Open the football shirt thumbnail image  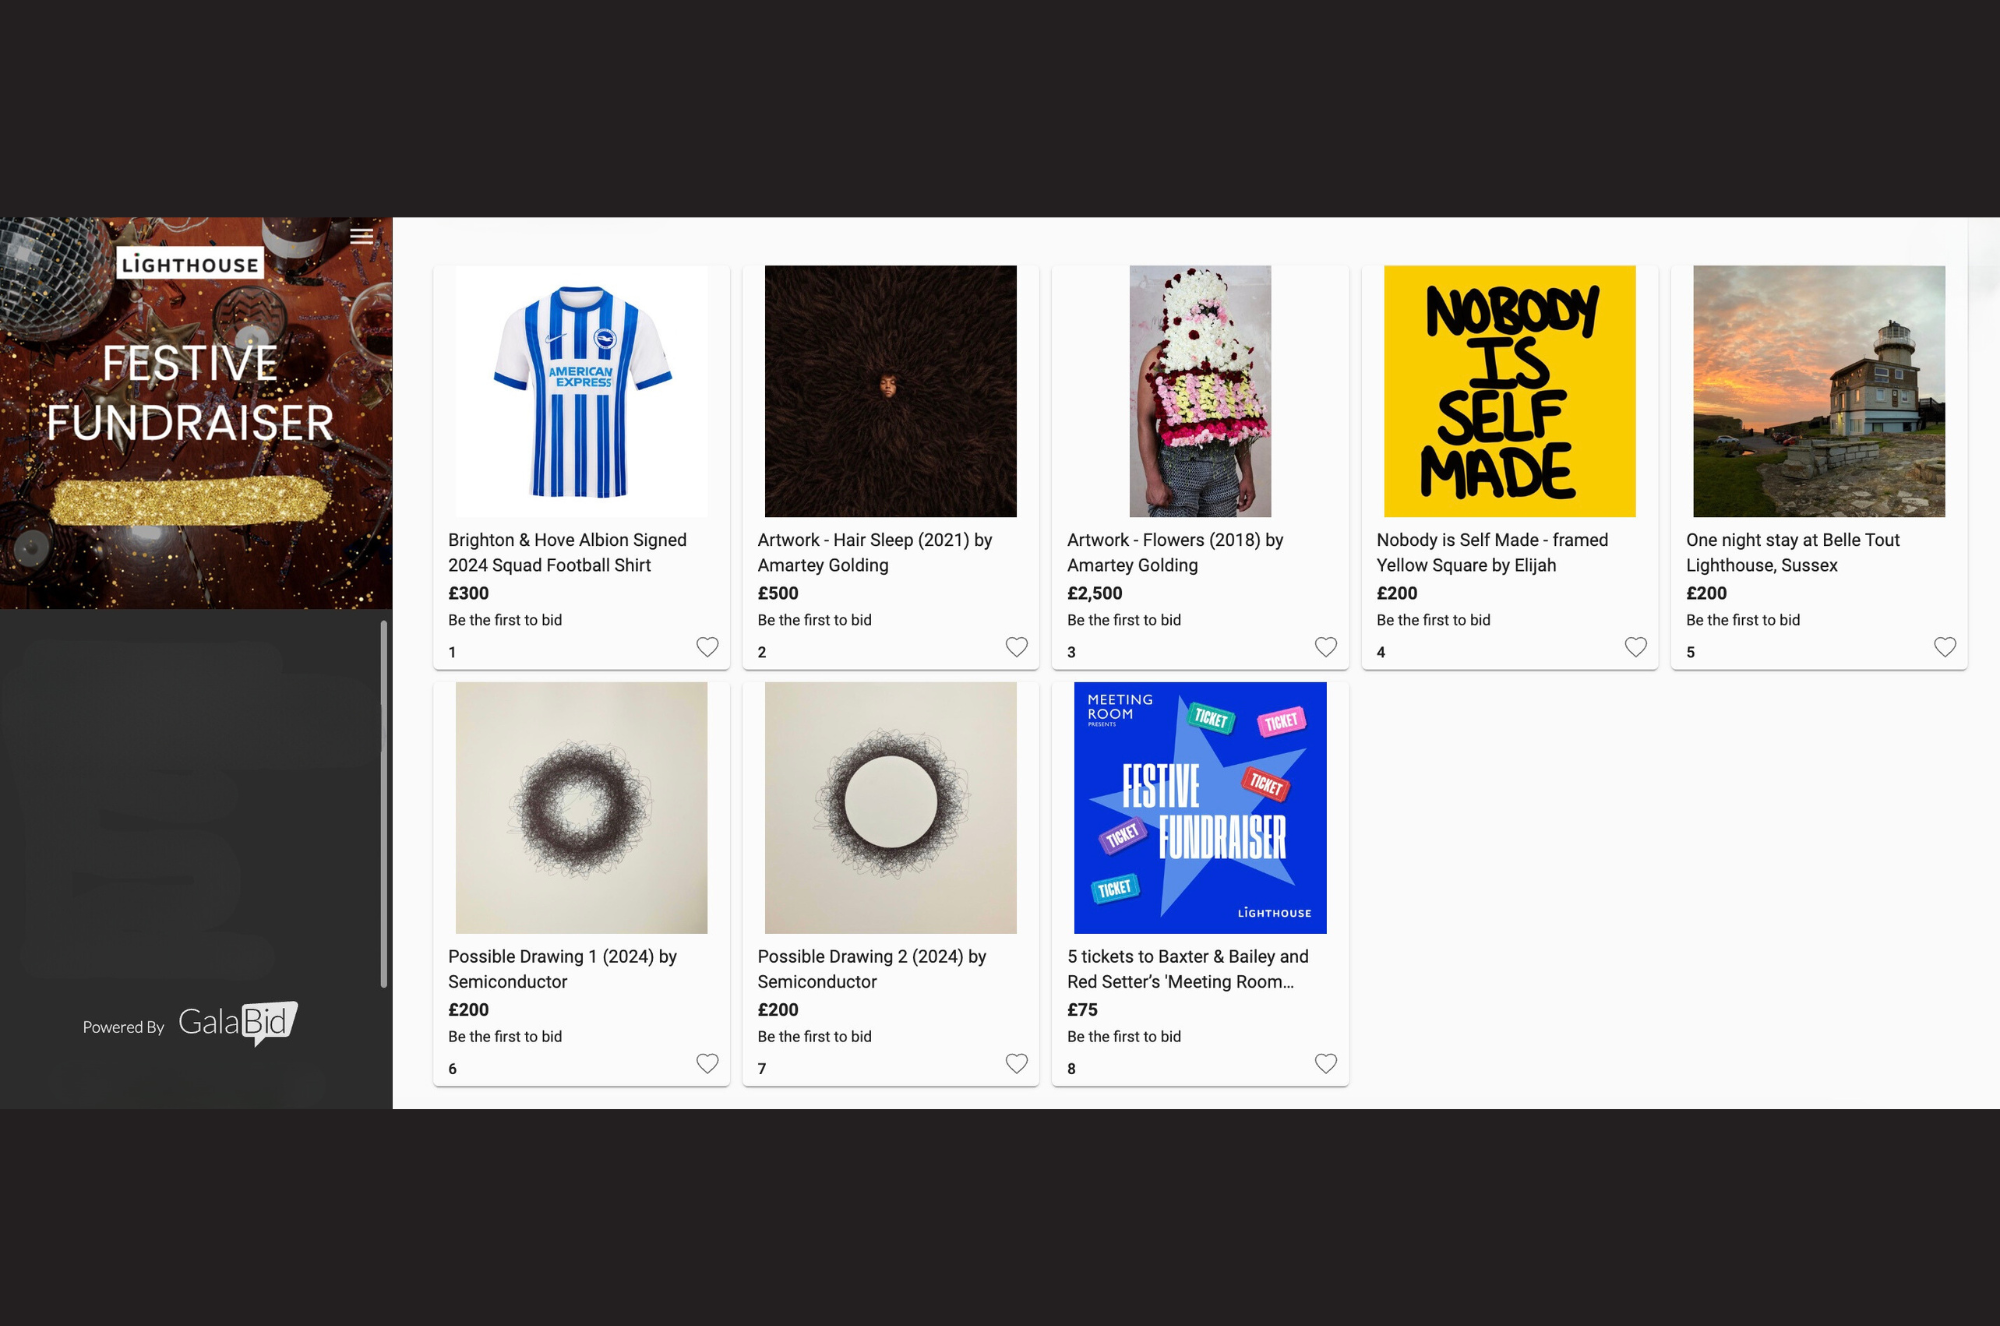pyautogui.click(x=581, y=391)
